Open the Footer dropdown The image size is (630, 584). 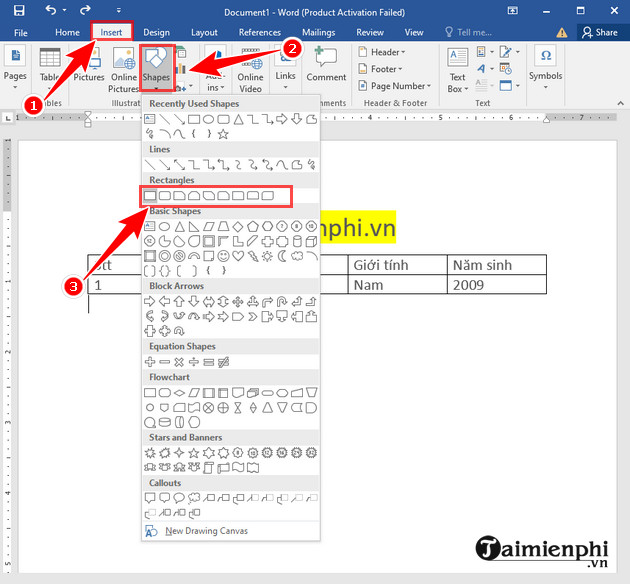coord(380,69)
